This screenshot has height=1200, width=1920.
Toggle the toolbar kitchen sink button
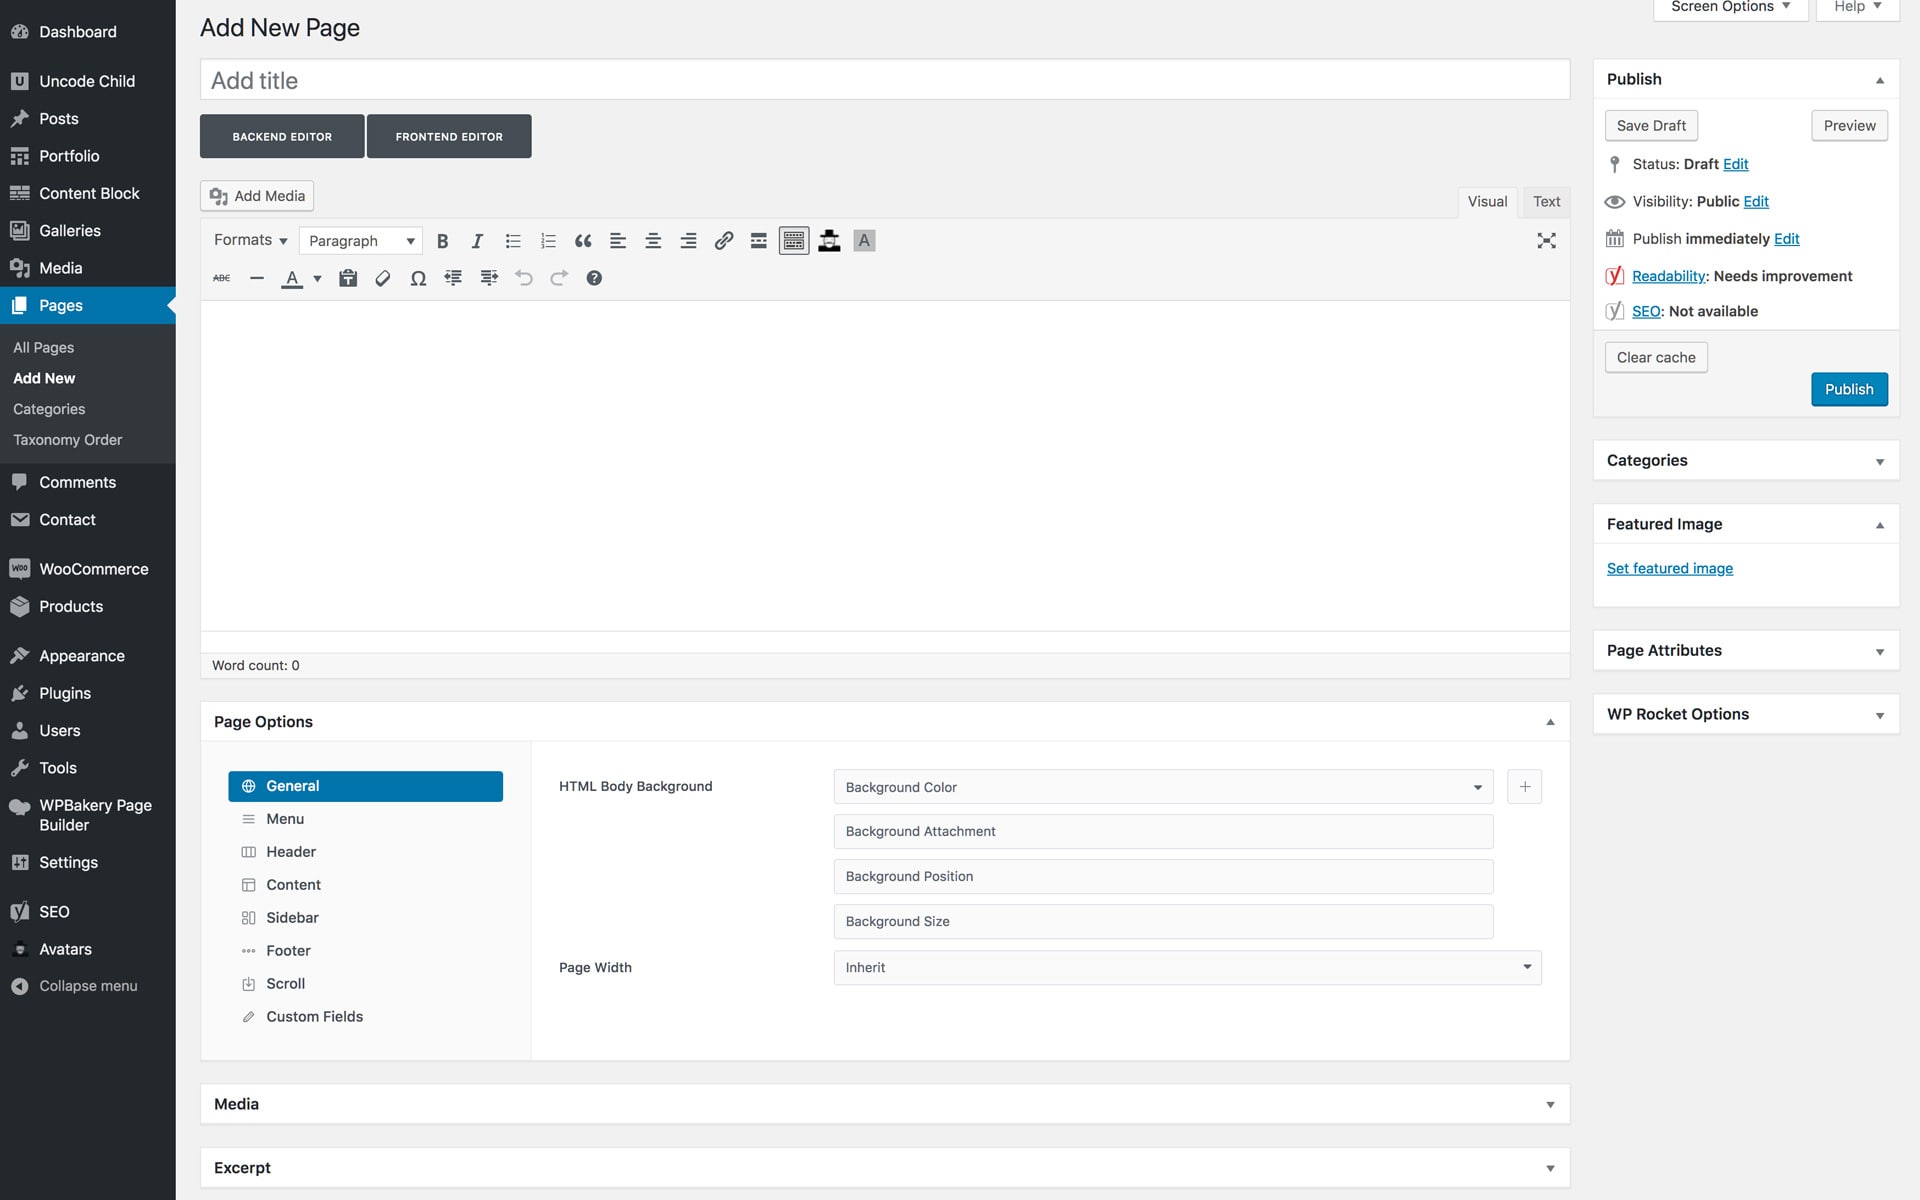[794, 241]
